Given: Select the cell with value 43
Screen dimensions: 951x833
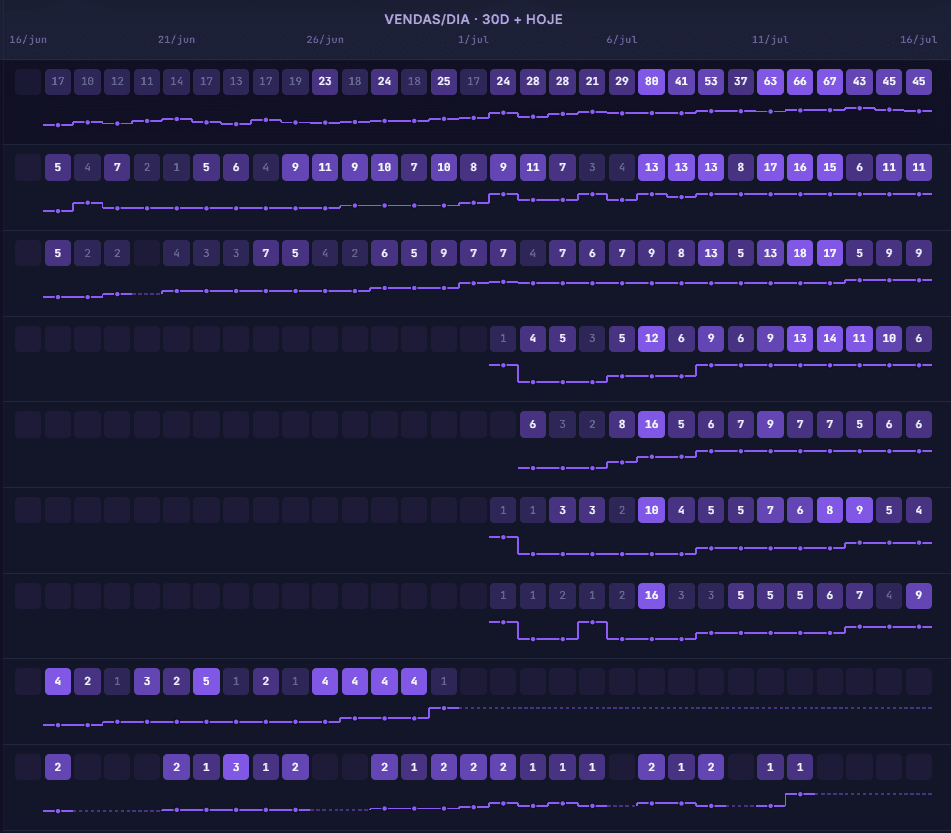Looking at the screenshot, I should pos(859,81).
